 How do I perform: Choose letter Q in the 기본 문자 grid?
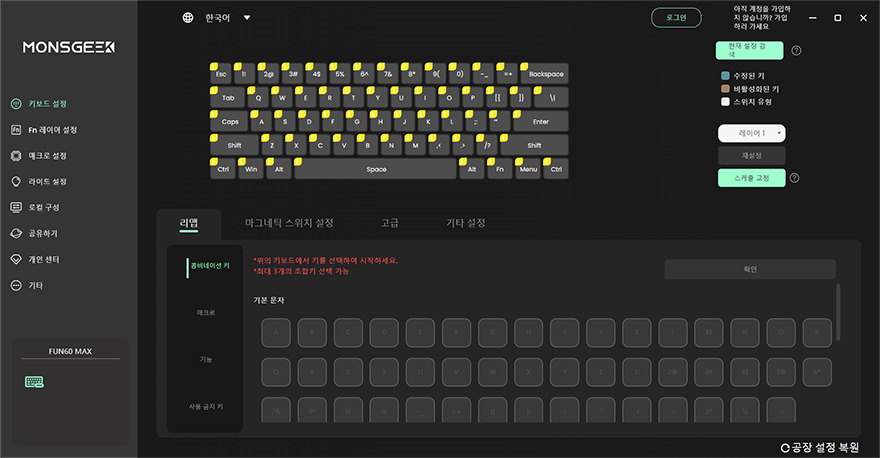pos(276,372)
